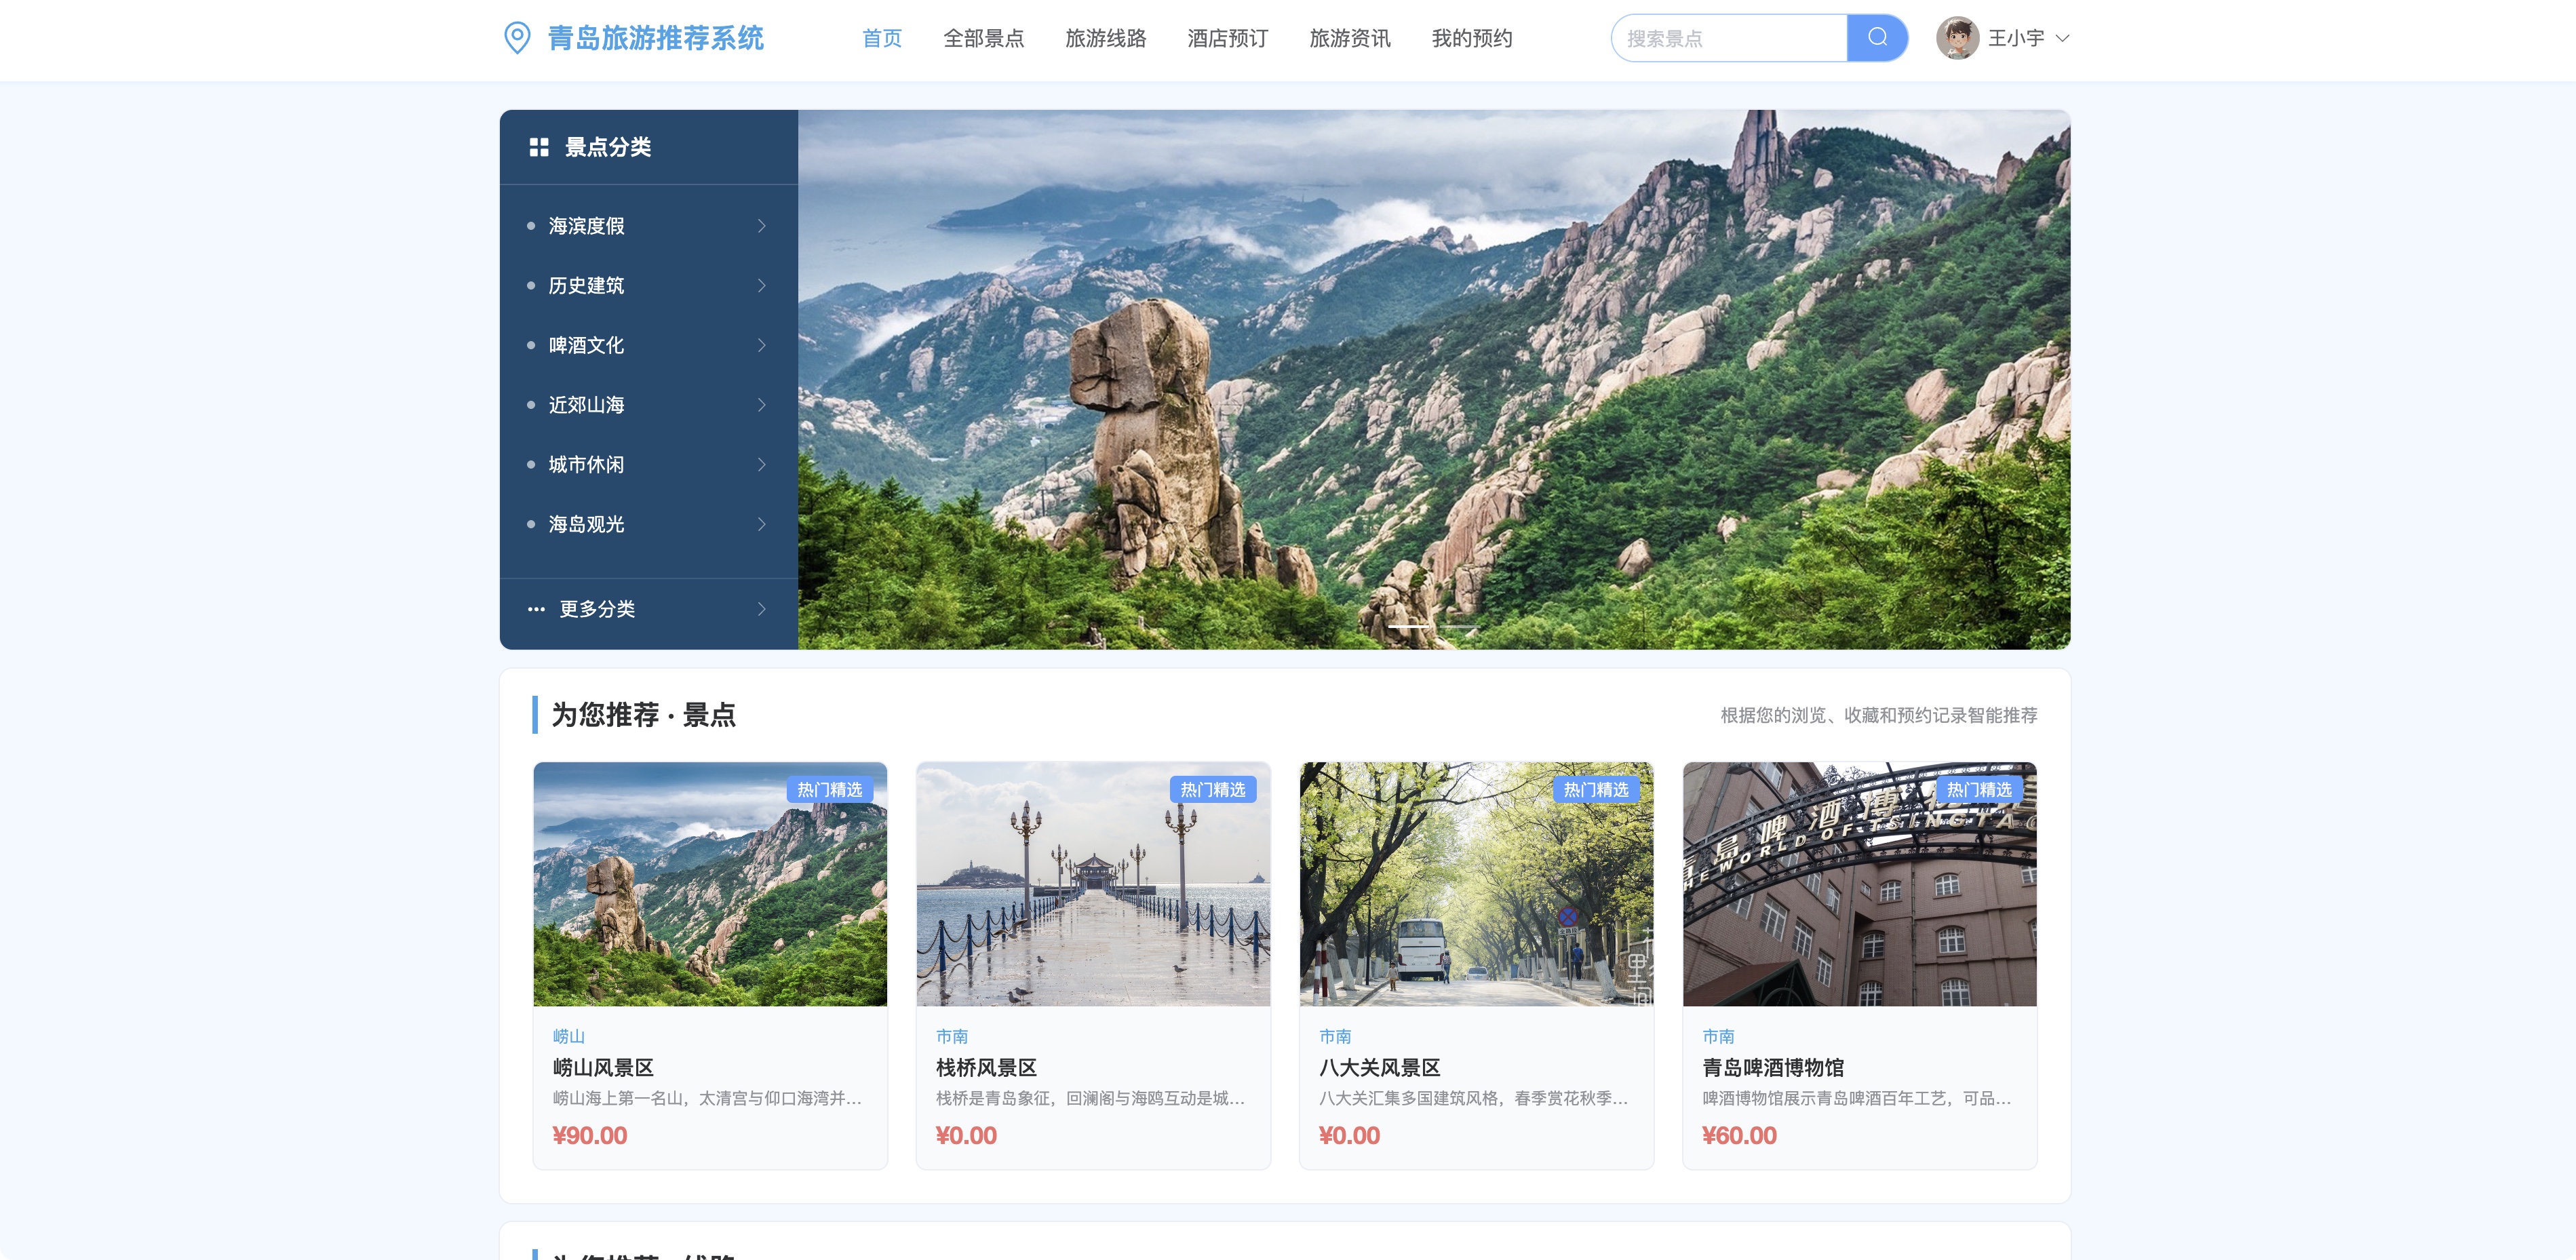This screenshot has width=2576, height=1260.
Task: Open the 王小宇 user dropdown arrow
Action: [2062, 38]
